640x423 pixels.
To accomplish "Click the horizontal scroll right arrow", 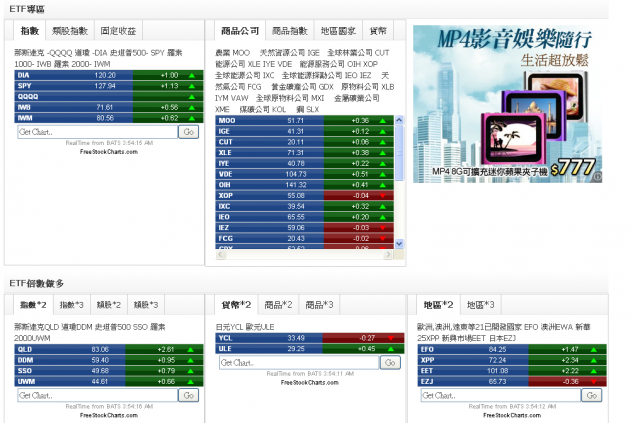I will [388, 255].
